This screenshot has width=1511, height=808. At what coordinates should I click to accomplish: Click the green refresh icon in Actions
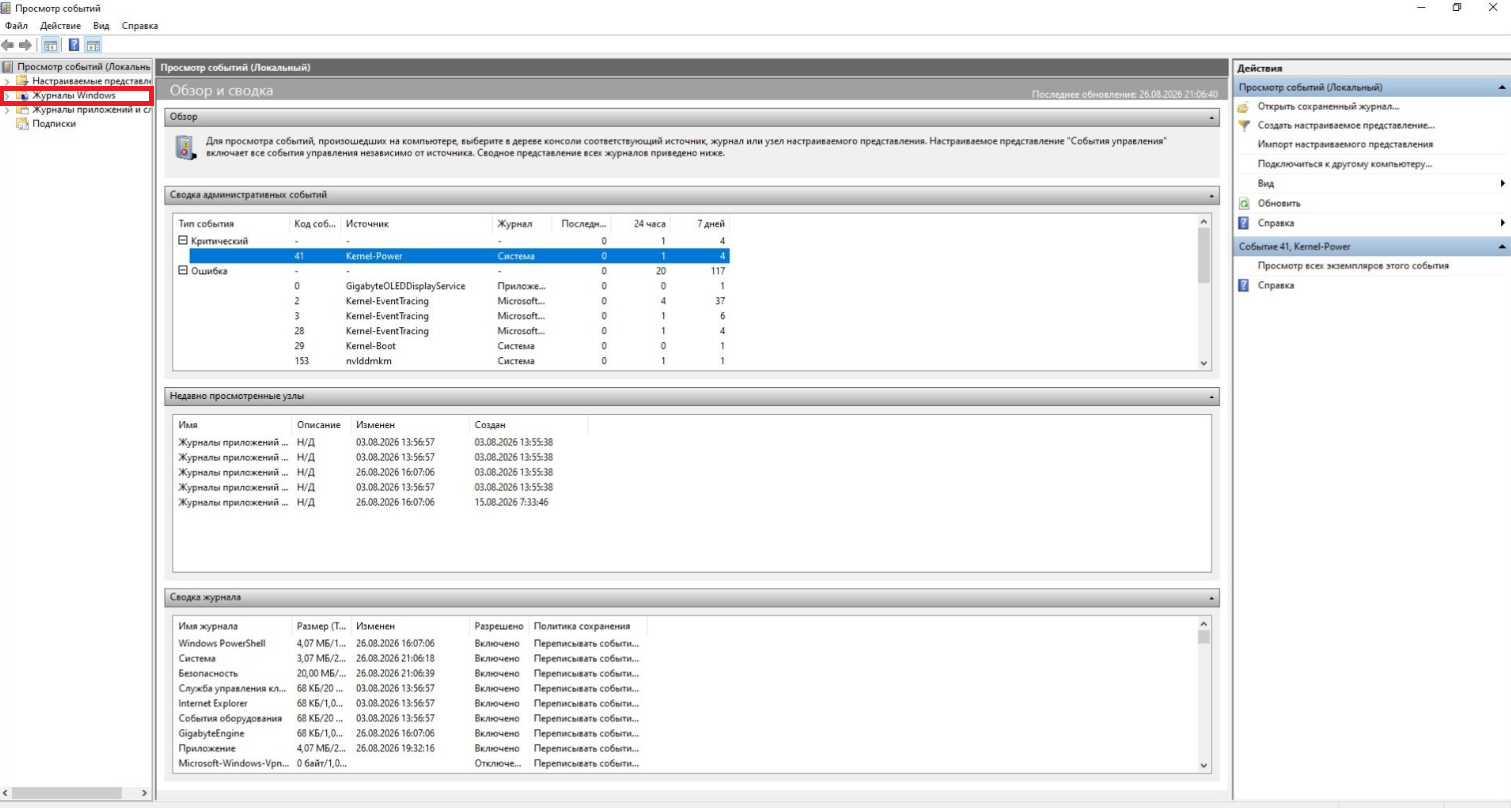1244,204
